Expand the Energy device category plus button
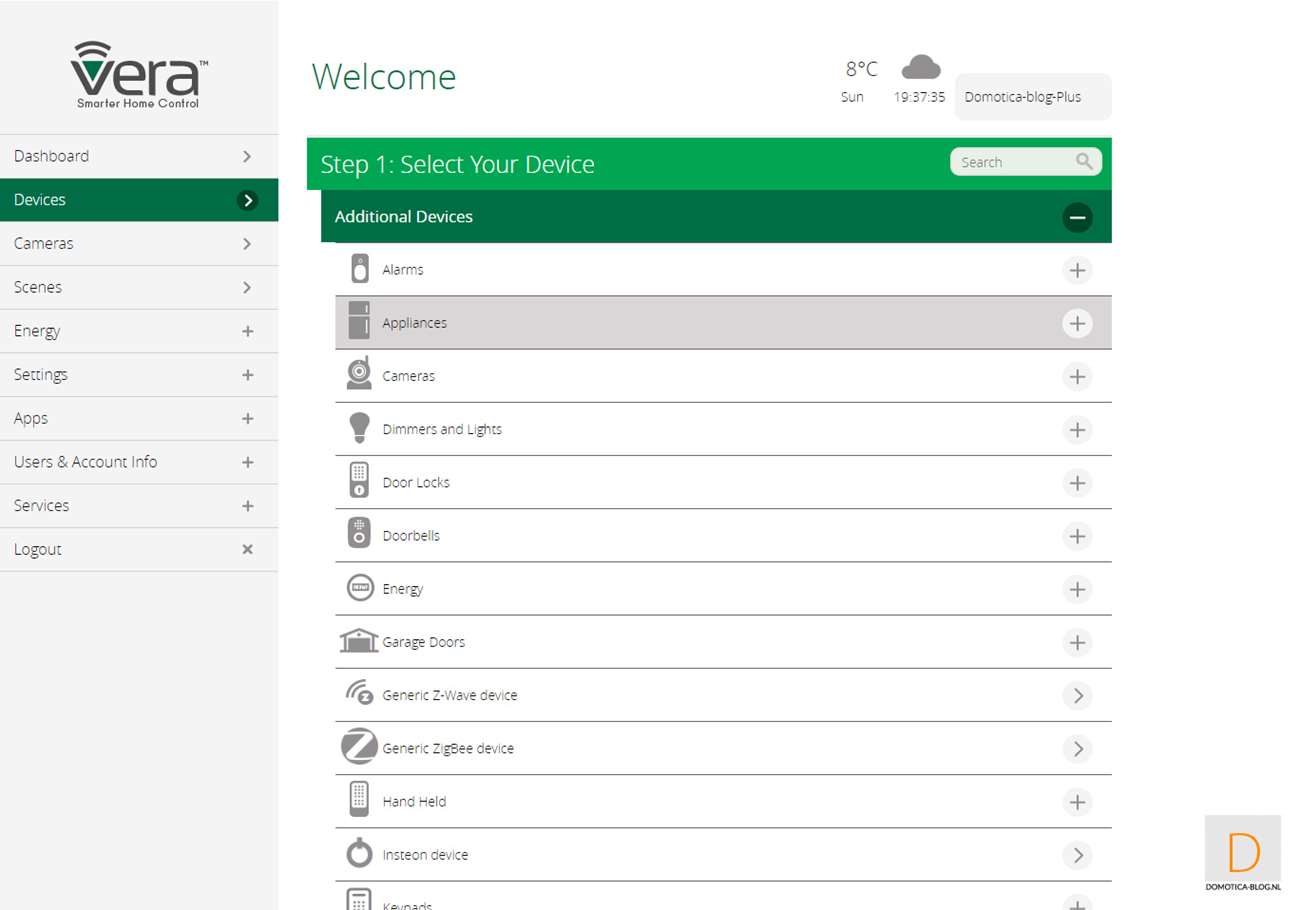1300x910 pixels. pyautogui.click(x=1077, y=589)
